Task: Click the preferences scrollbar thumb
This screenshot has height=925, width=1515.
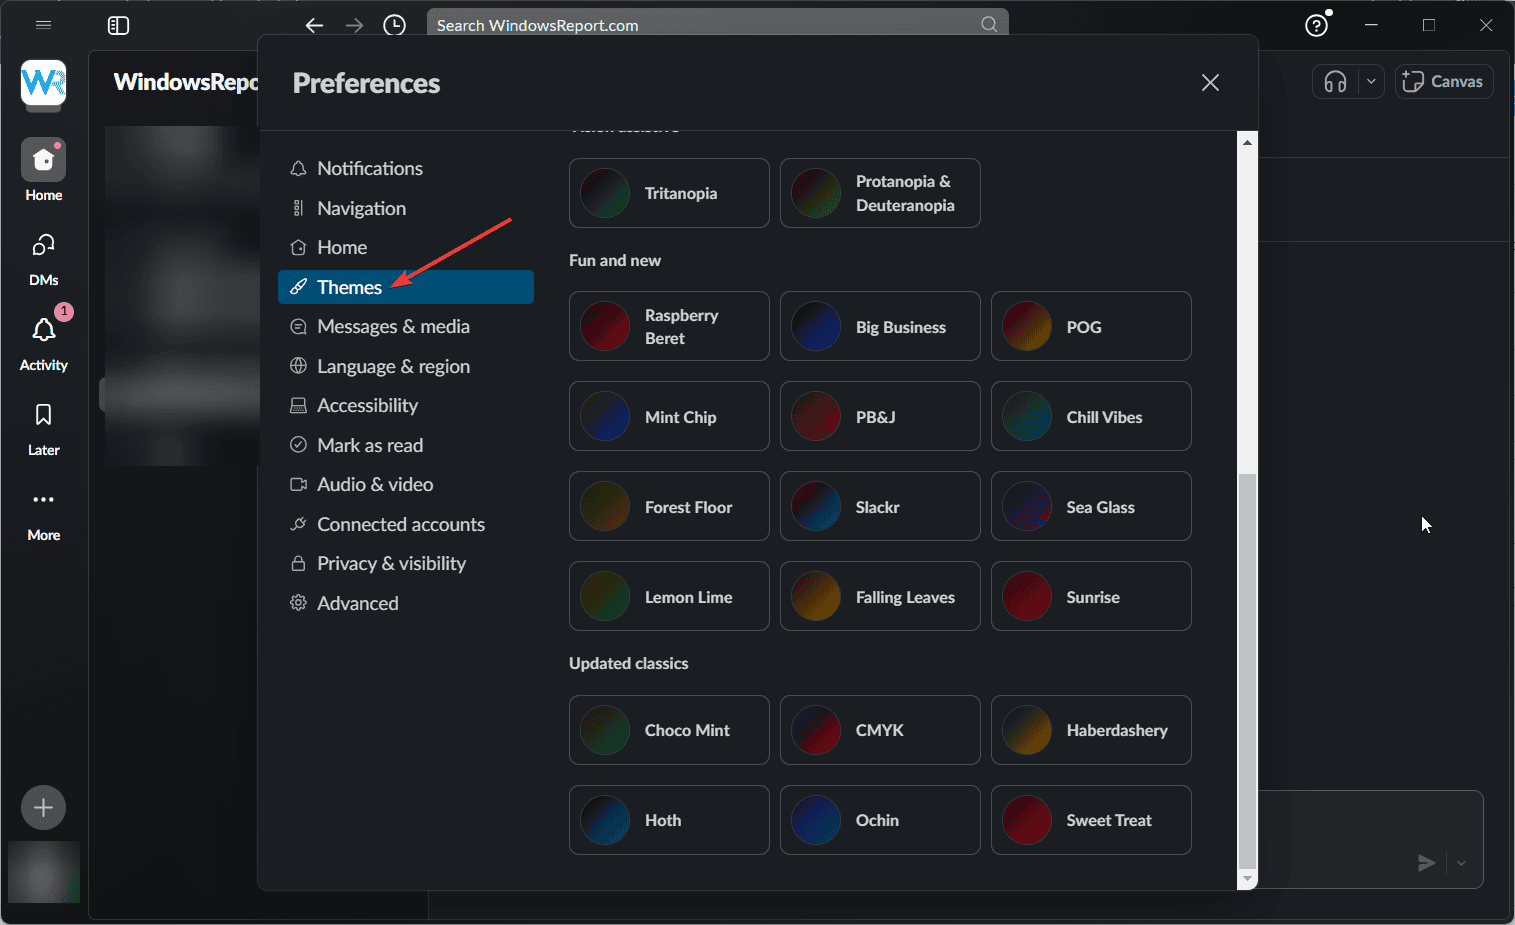Action: (x=1247, y=671)
